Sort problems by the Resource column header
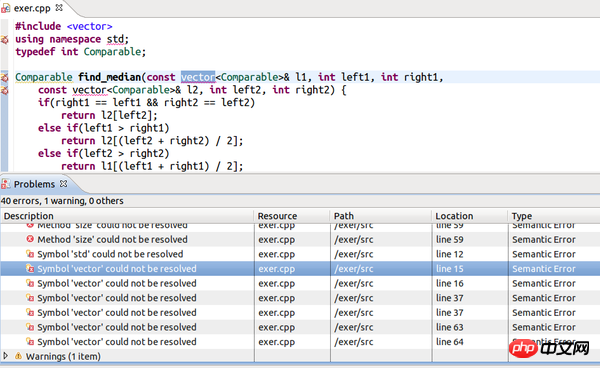The image size is (600, 368). [x=292, y=216]
